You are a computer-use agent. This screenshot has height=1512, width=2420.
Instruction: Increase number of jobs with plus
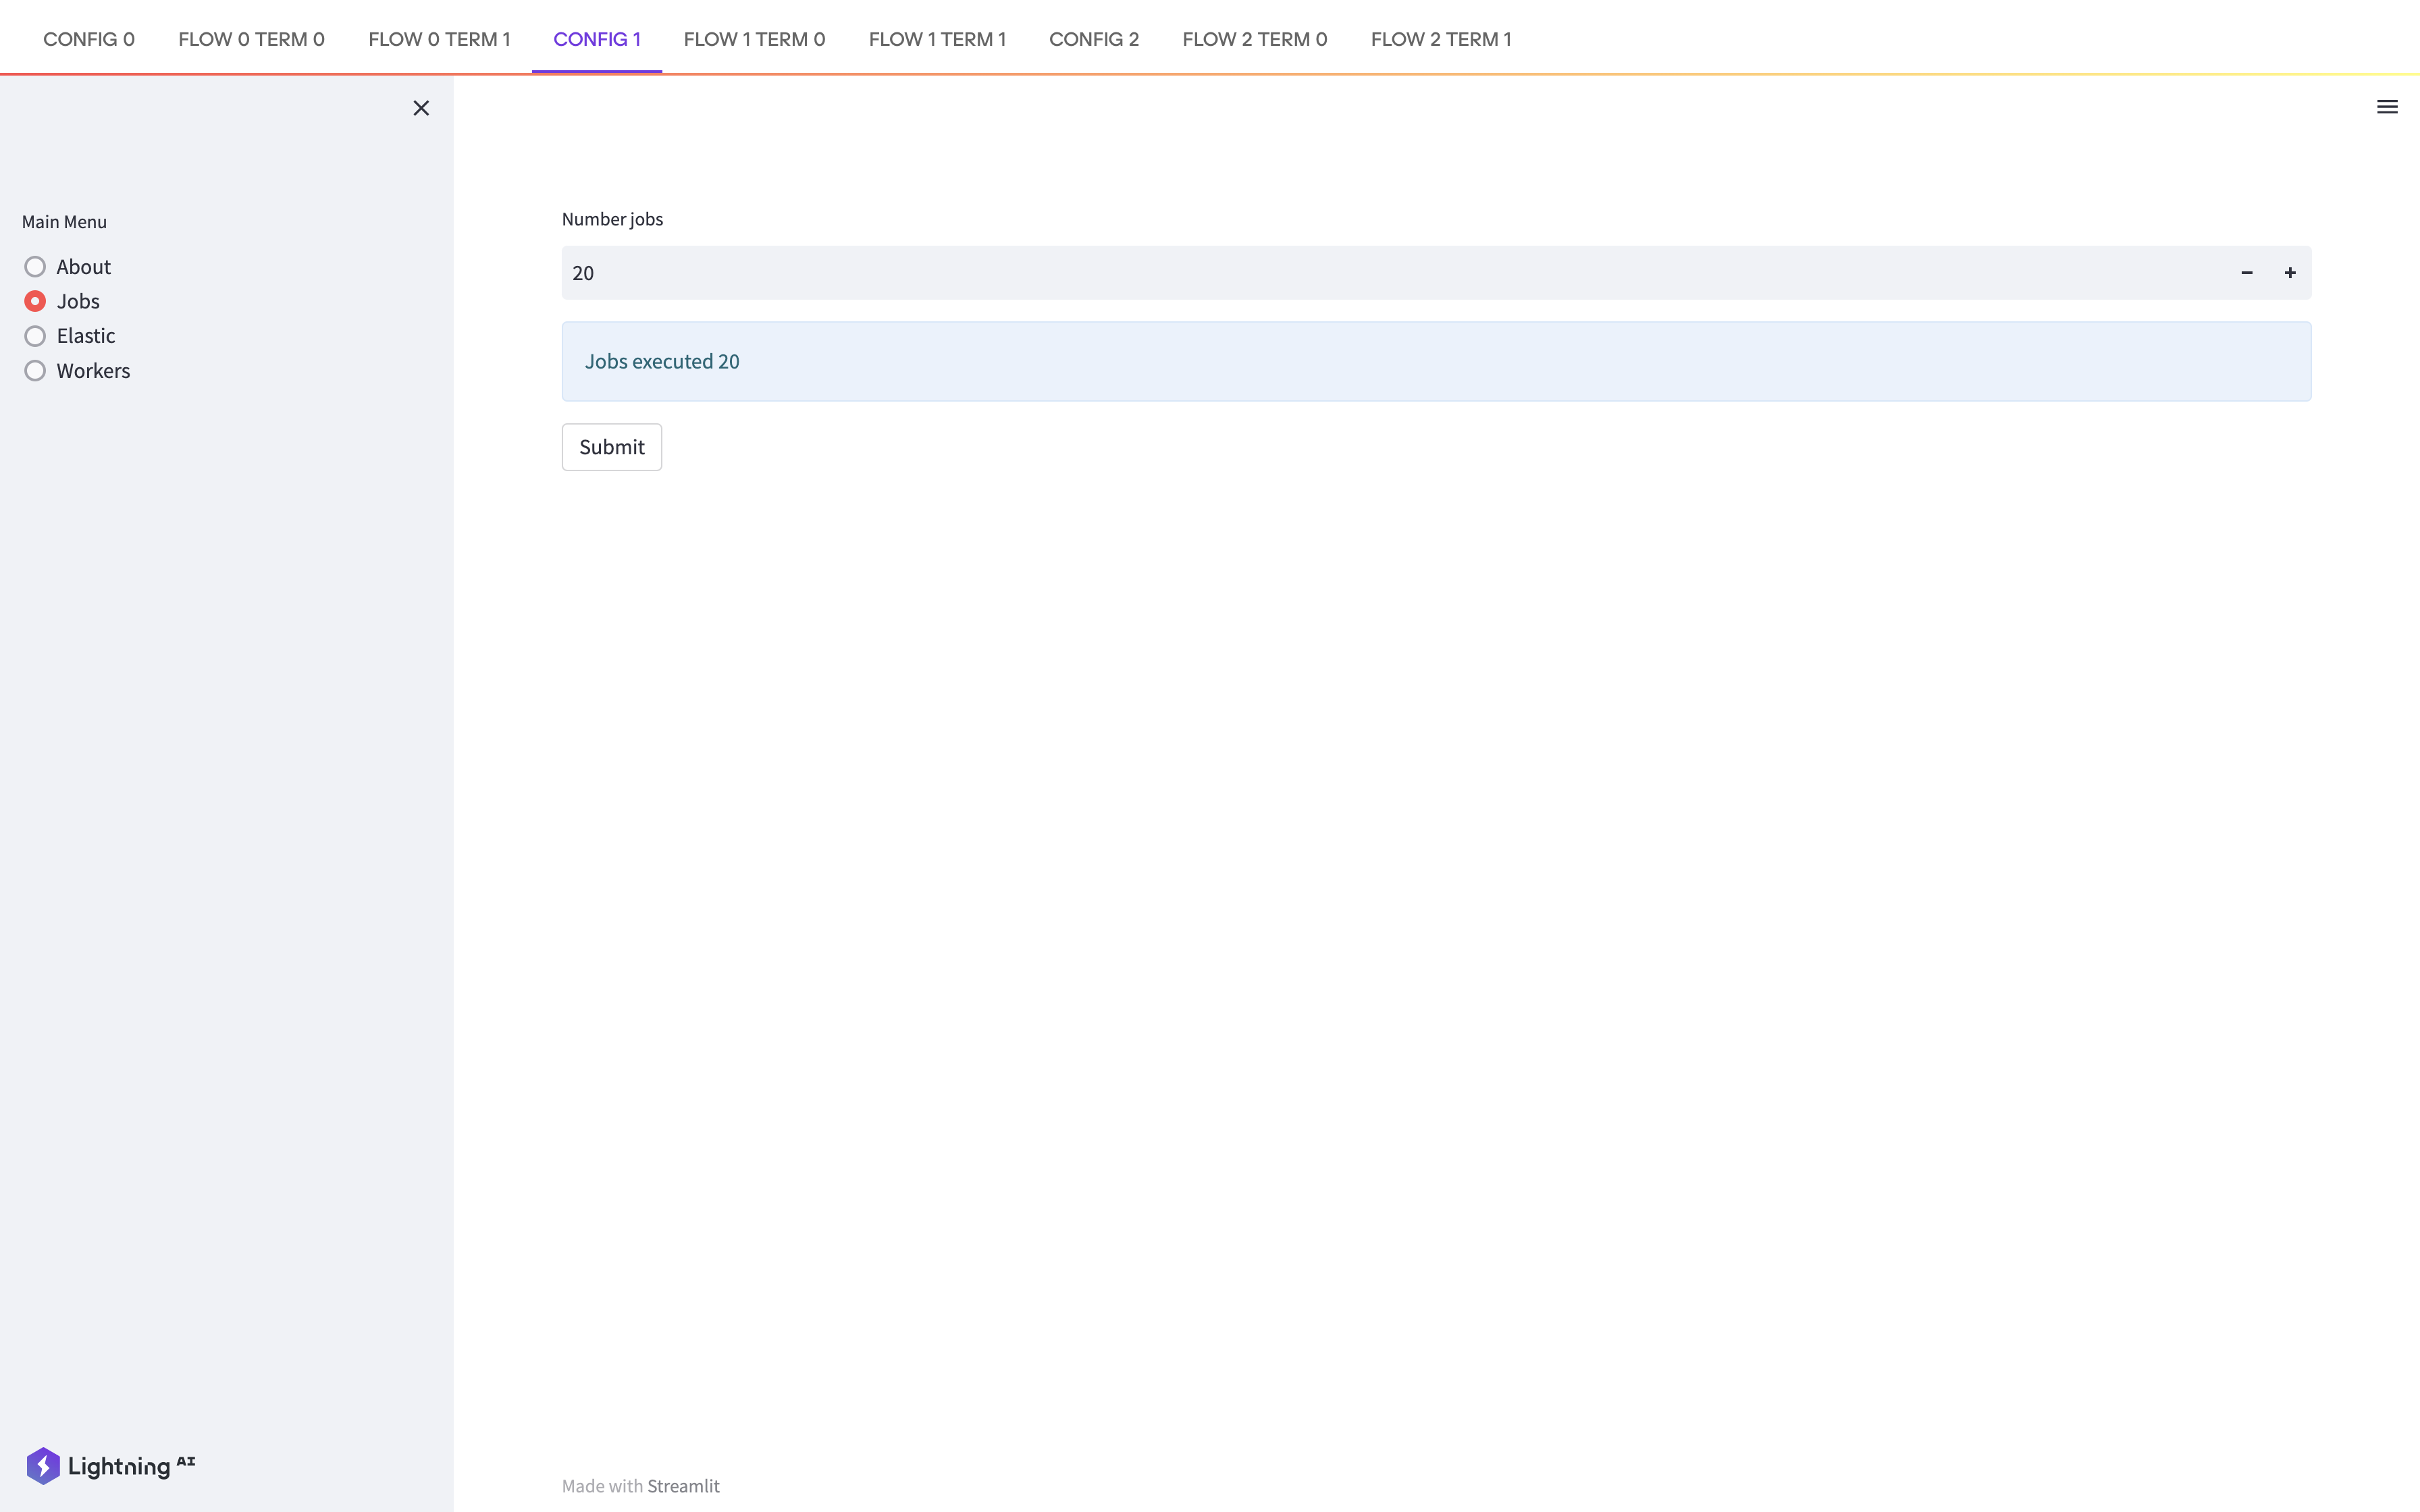[x=2289, y=273]
